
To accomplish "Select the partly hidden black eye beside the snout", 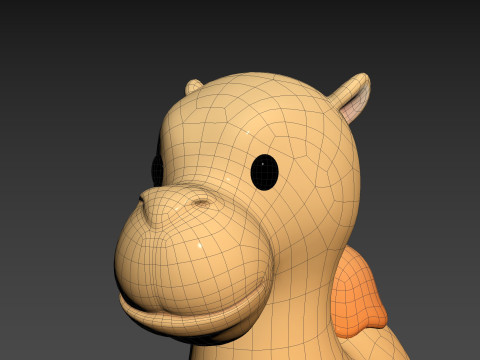I will pyautogui.click(x=157, y=170).
